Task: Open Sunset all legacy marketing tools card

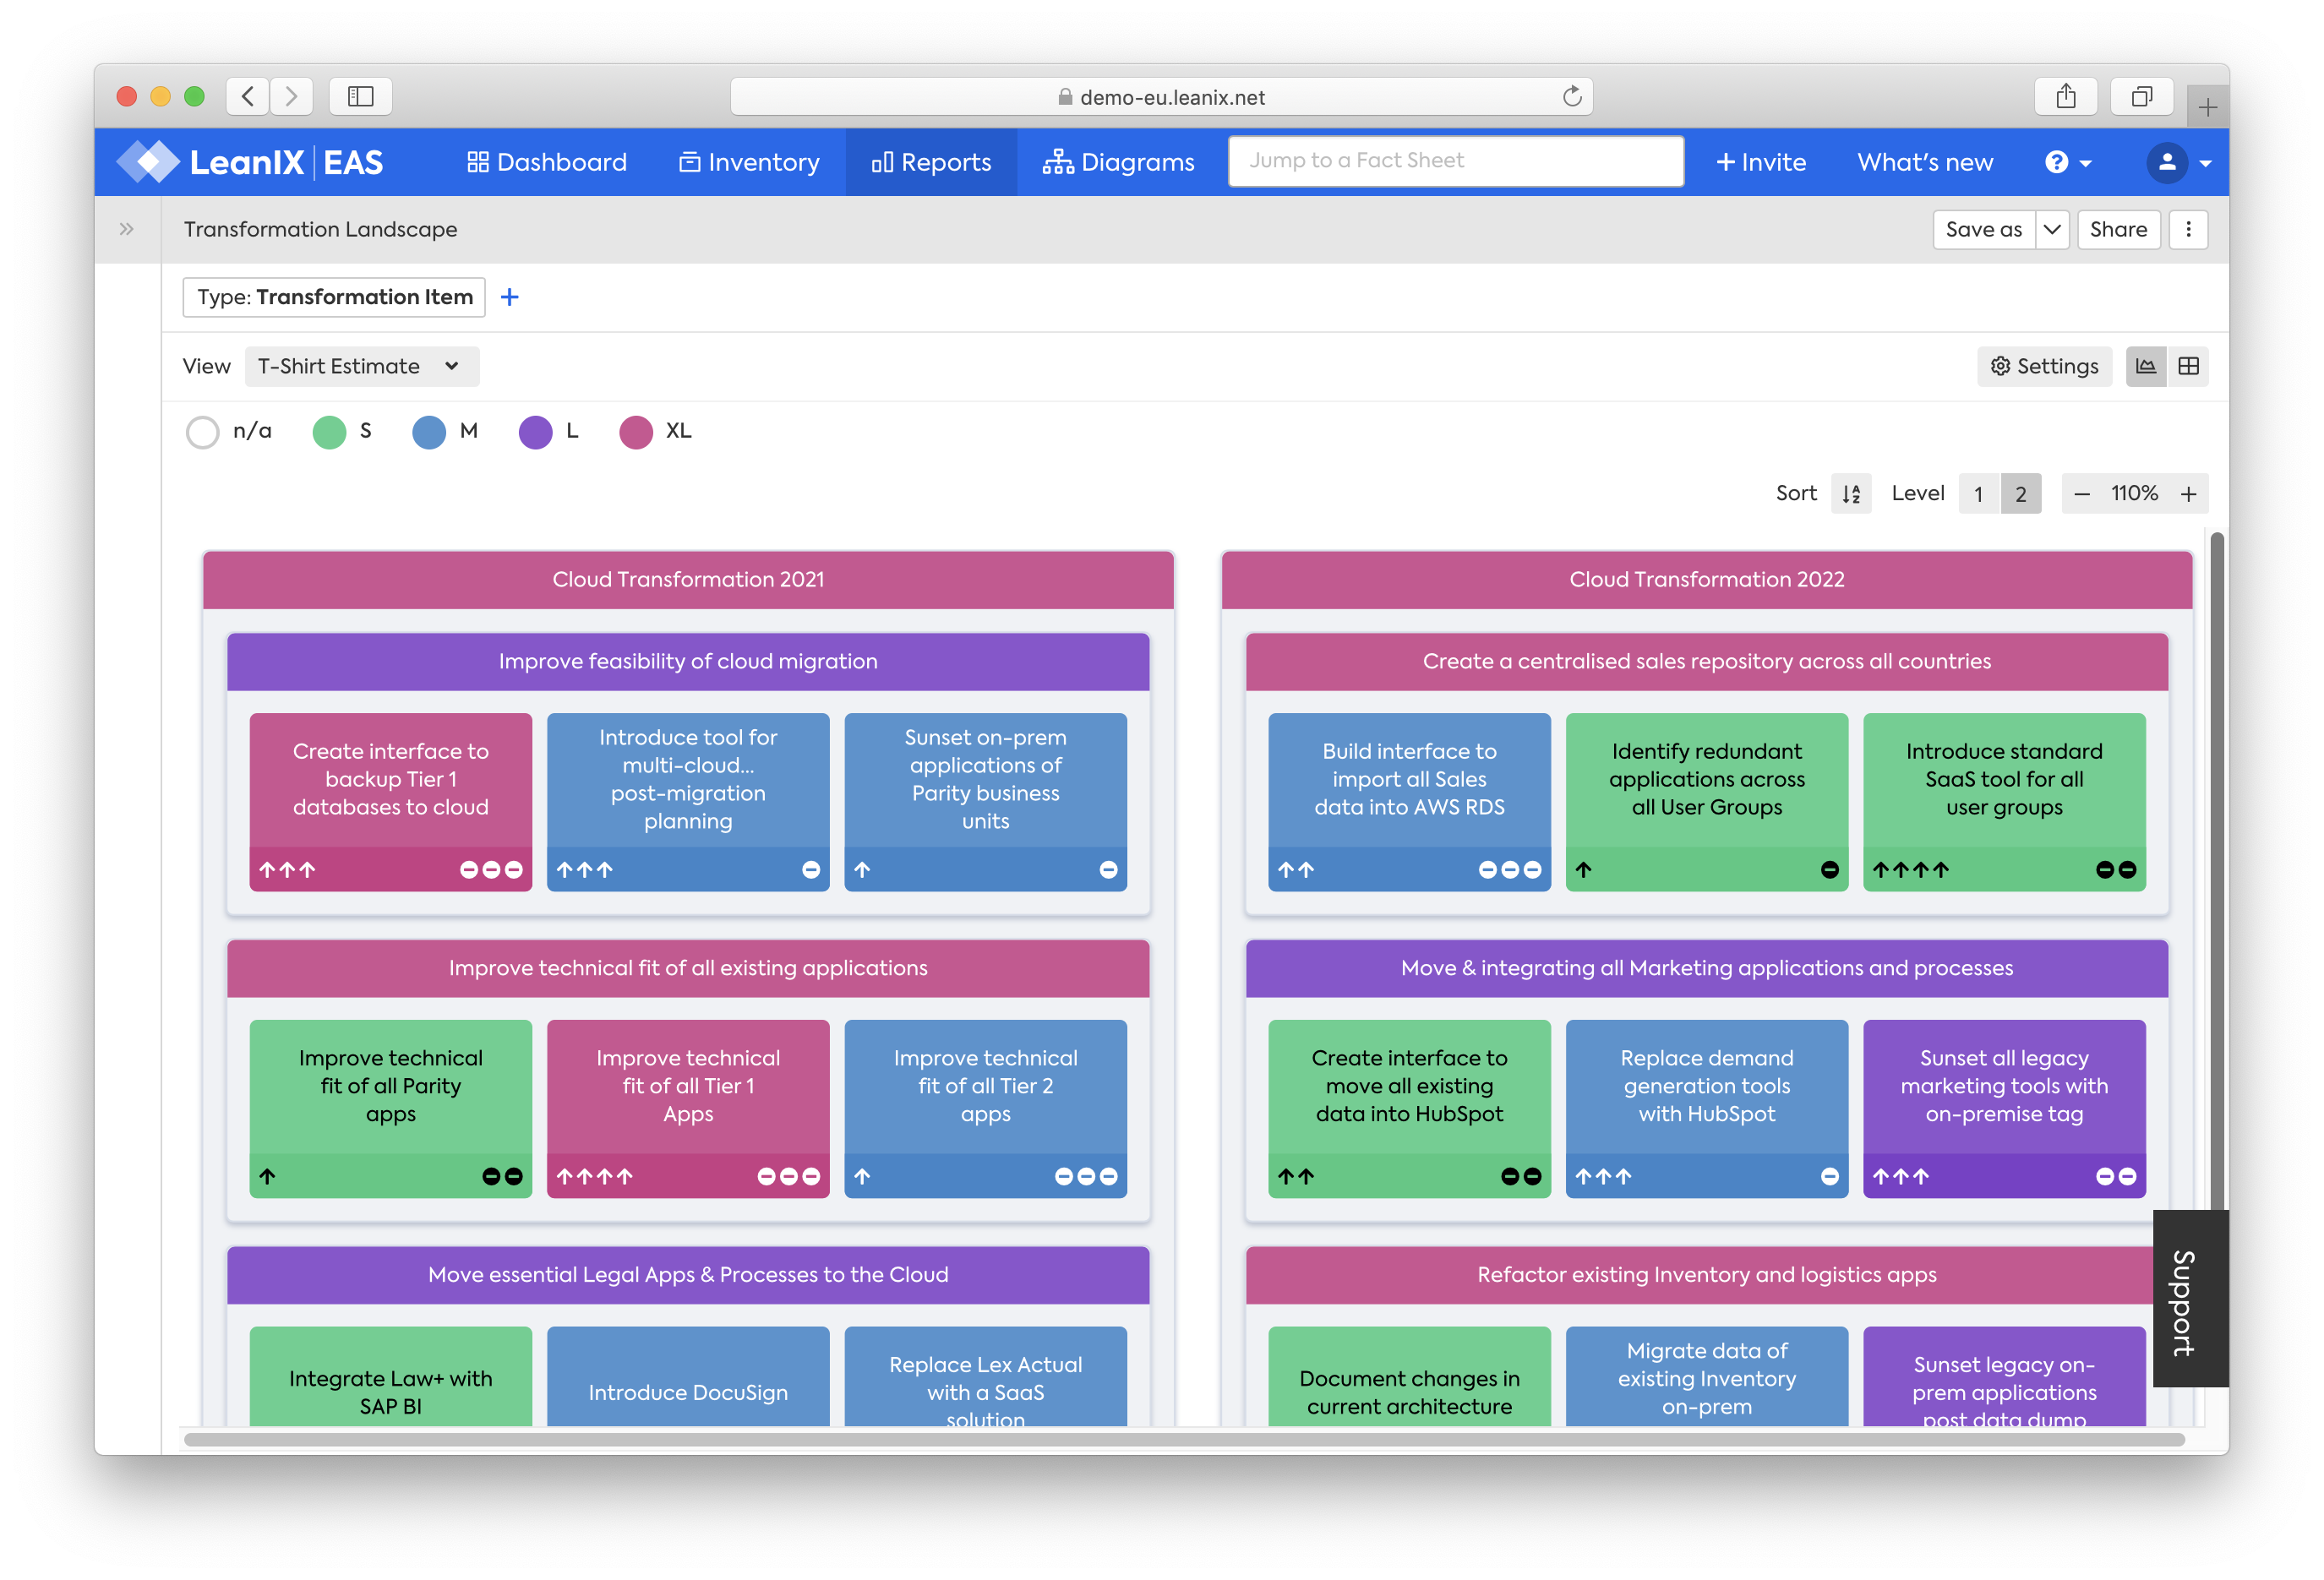Action: [x=2004, y=1109]
